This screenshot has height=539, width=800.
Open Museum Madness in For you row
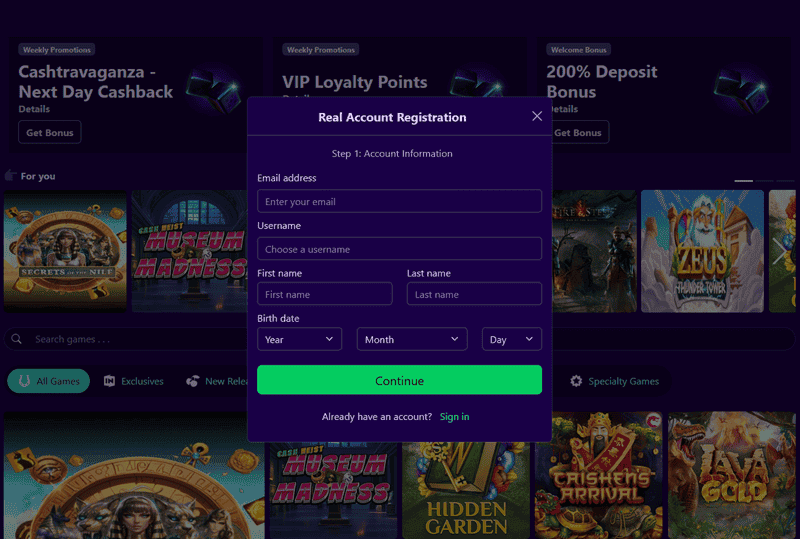pyautogui.click(x=189, y=251)
